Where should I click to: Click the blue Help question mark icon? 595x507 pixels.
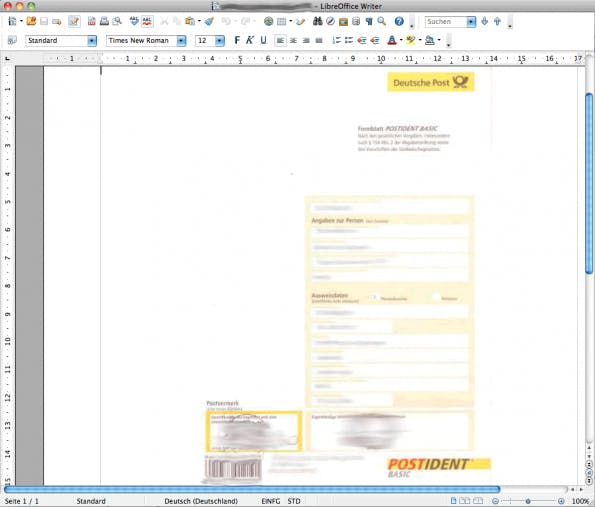point(399,21)
